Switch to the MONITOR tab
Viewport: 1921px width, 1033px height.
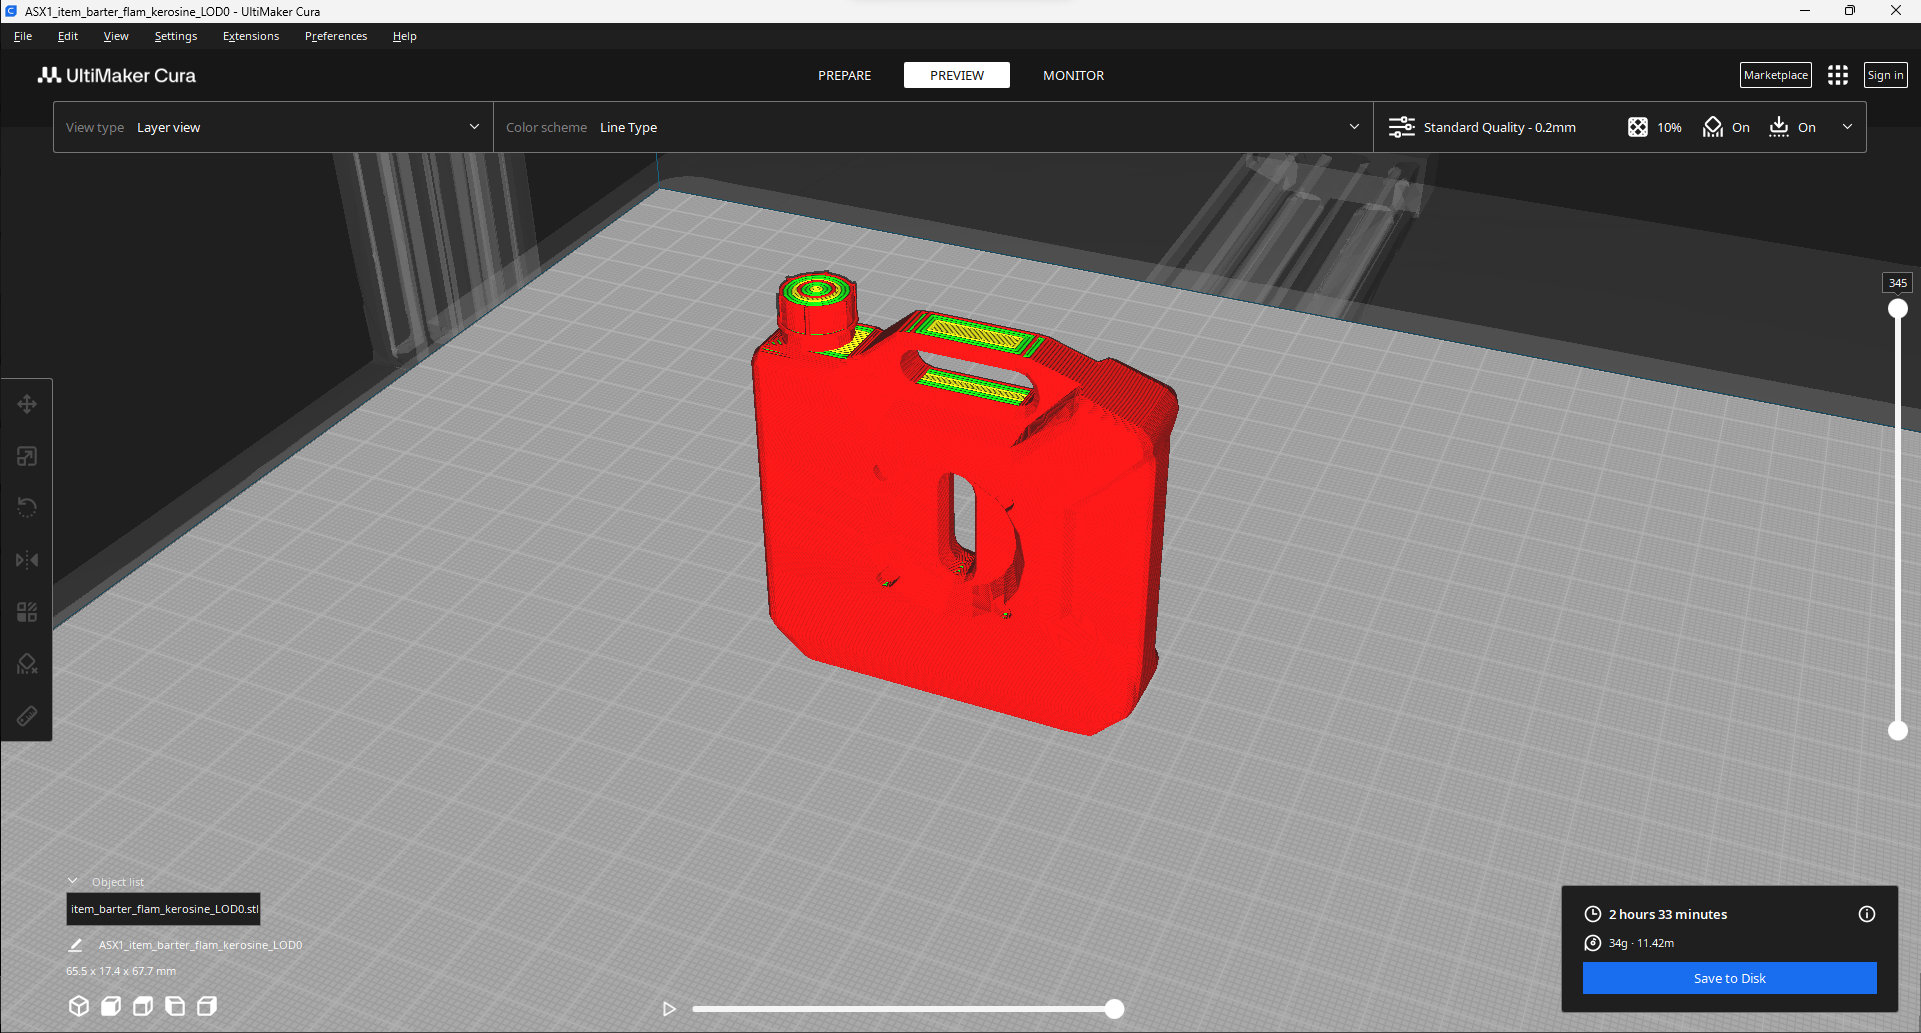1073,75
